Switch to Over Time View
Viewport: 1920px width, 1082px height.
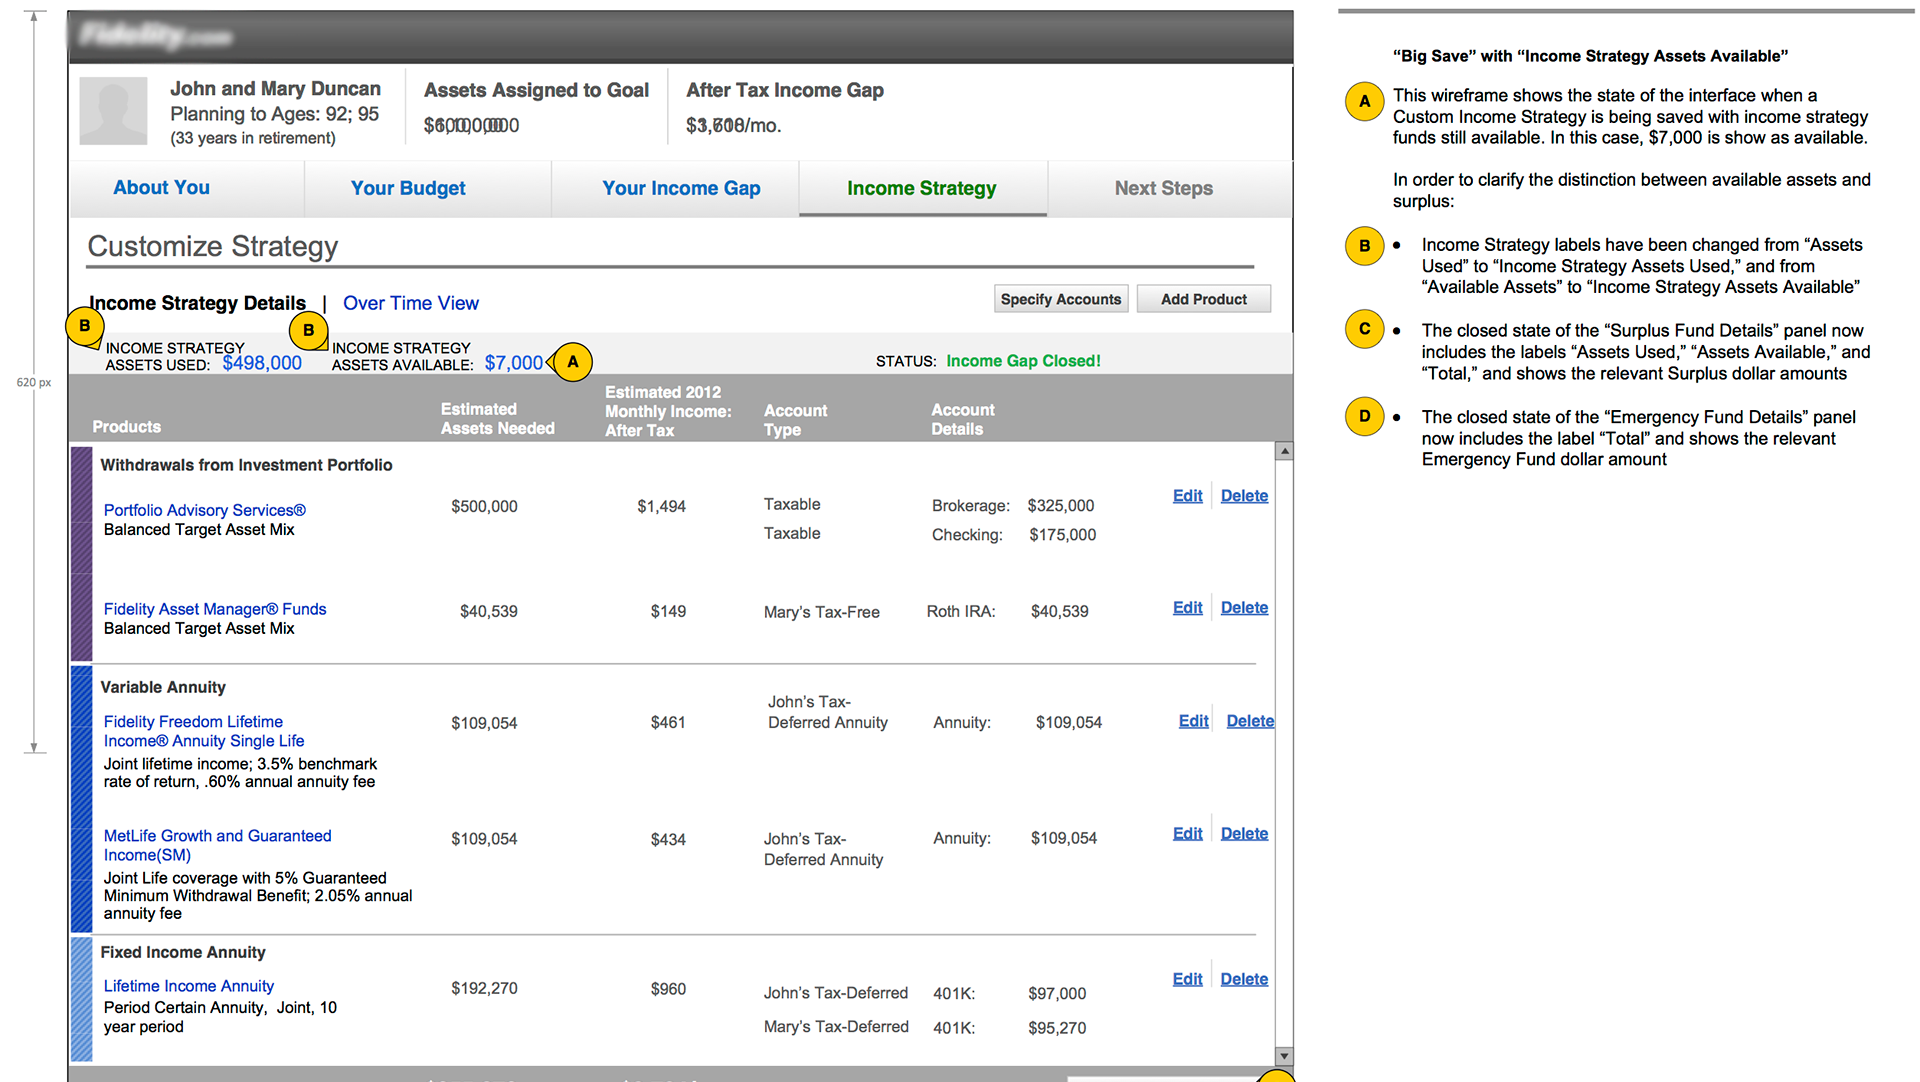[410, 303]
